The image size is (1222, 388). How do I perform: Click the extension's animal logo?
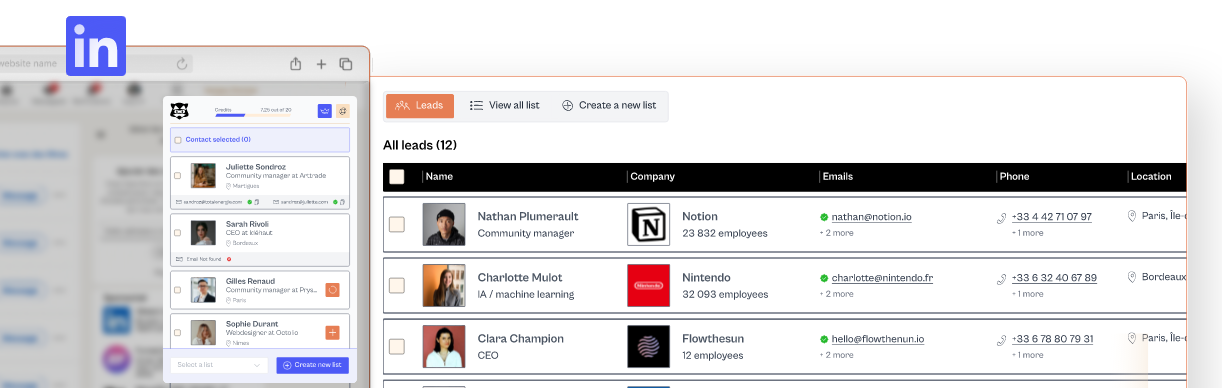pyautogui.click(x=179, y=111)
